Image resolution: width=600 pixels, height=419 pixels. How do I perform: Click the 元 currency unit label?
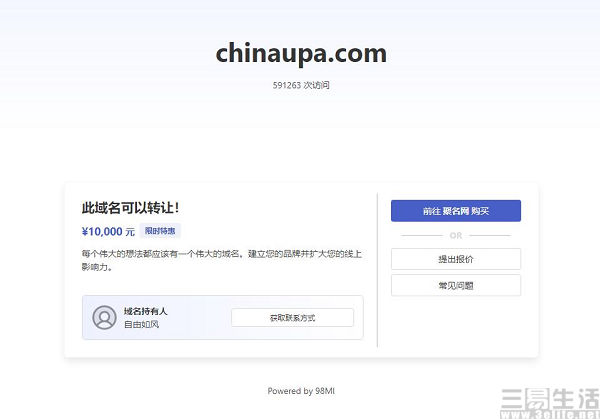tap(130, 232)
